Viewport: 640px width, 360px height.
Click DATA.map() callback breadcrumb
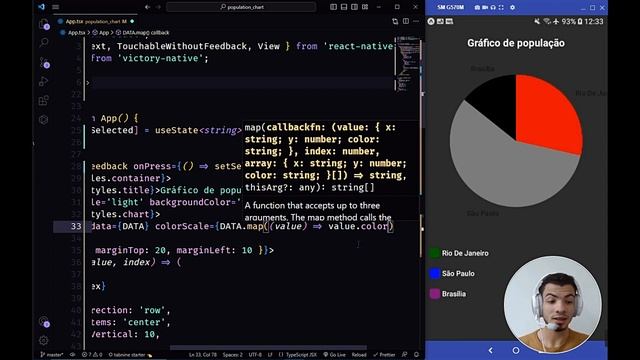(146, 33)
